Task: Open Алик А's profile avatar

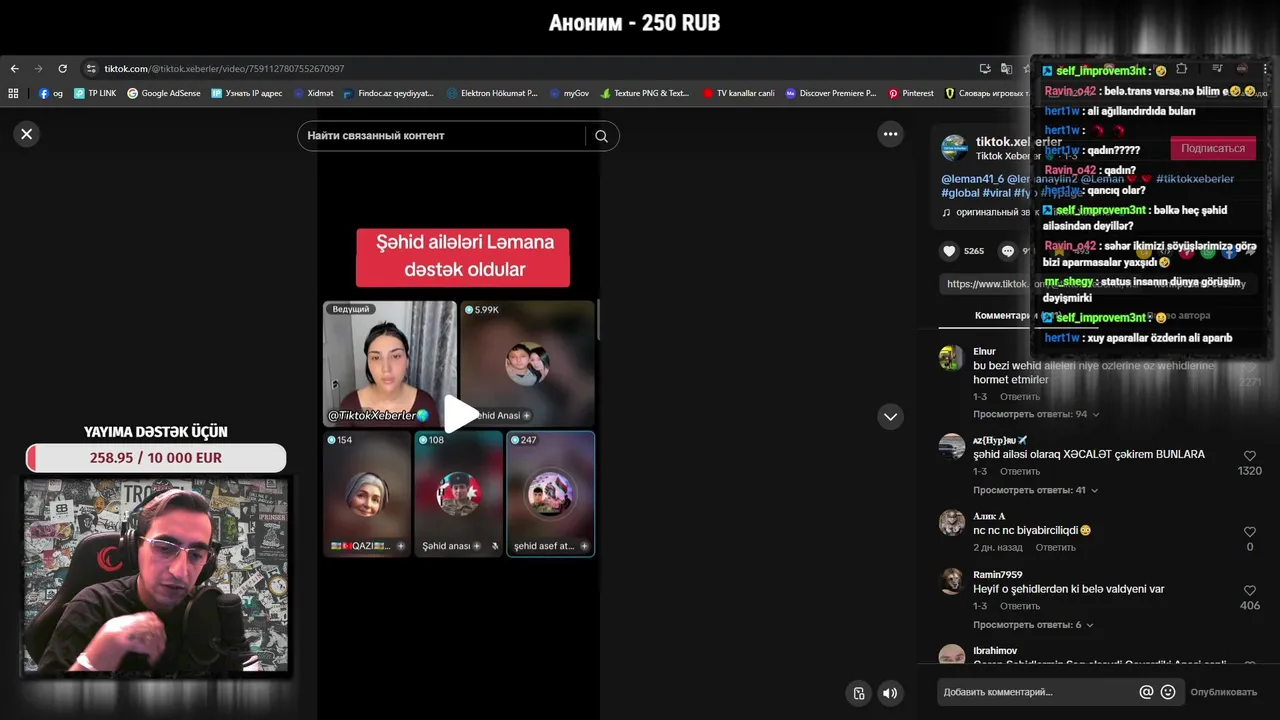Action: click(952, 523)
